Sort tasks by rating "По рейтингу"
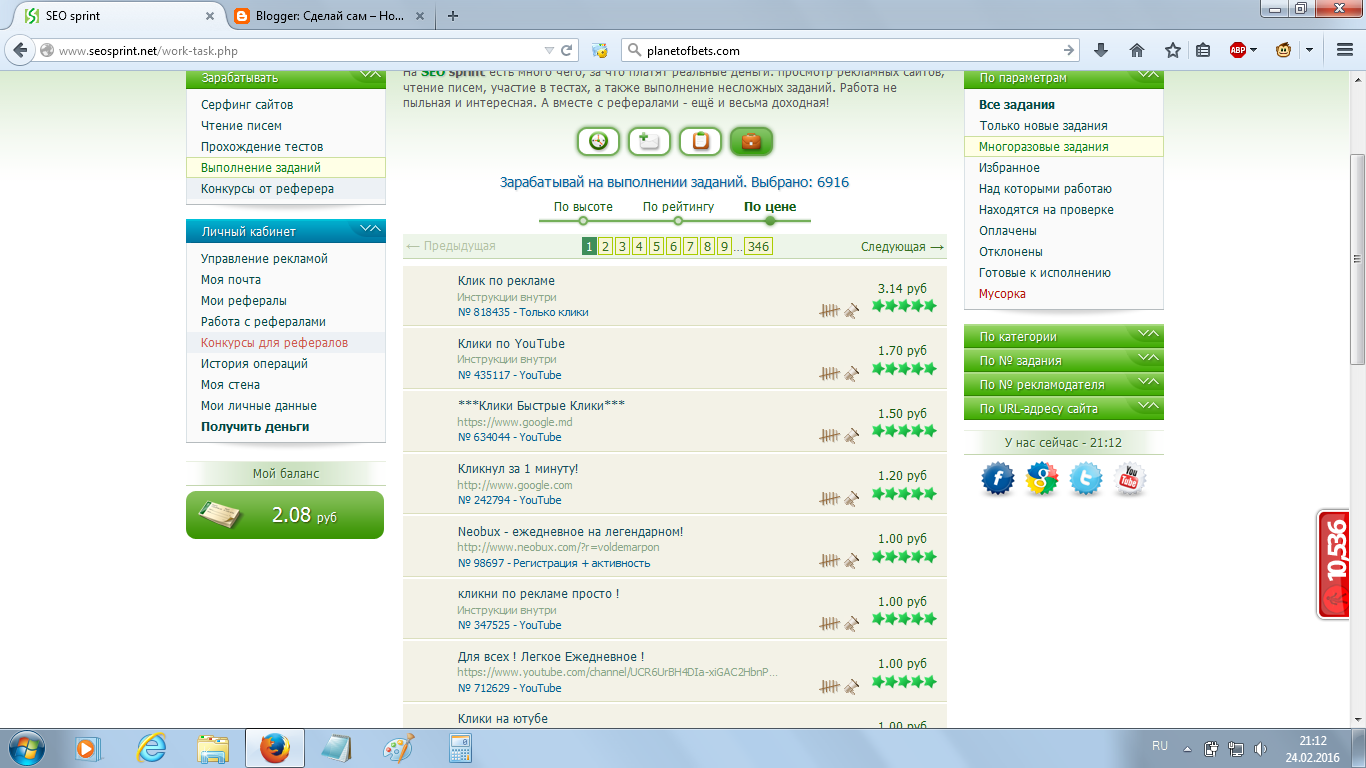Viewport: 1366px width, 768px height. (678, 207)
